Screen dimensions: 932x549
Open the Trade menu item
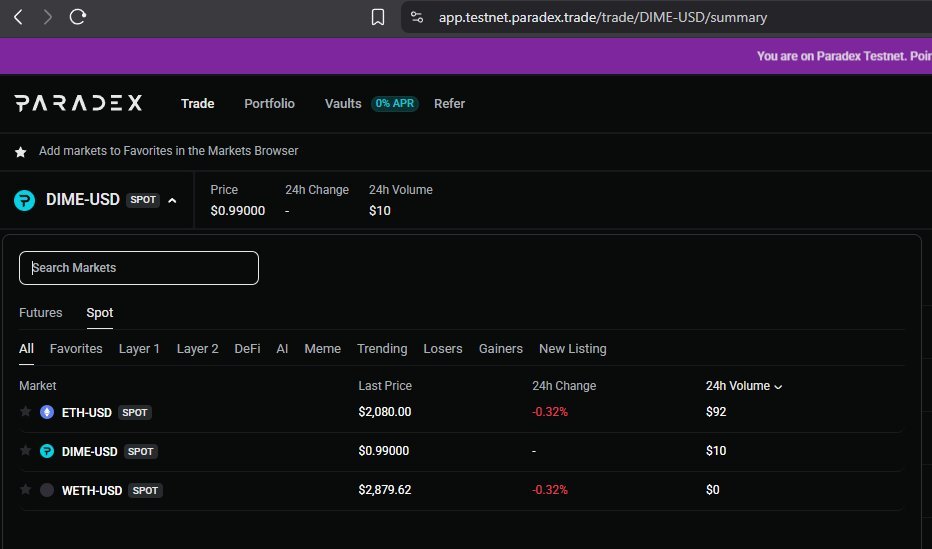[x=197, y=103]
